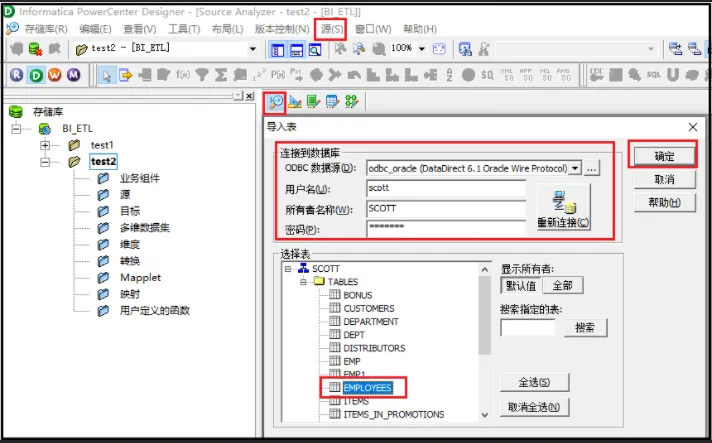Open the 工具(T) menu
712x443 pixels.
point(184,29)
